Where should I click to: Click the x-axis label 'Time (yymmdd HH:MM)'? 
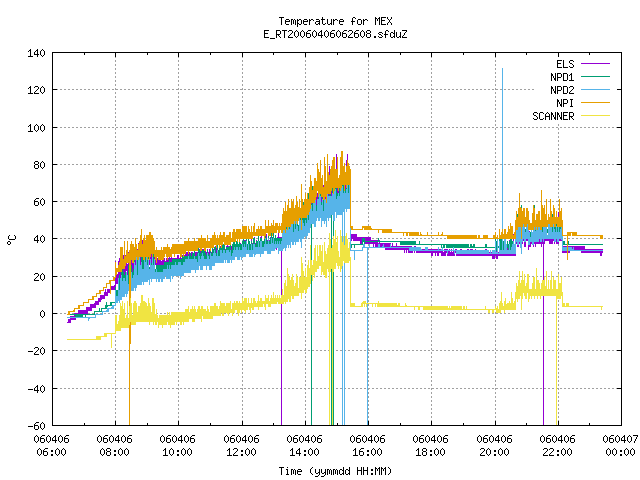(335, 471)
